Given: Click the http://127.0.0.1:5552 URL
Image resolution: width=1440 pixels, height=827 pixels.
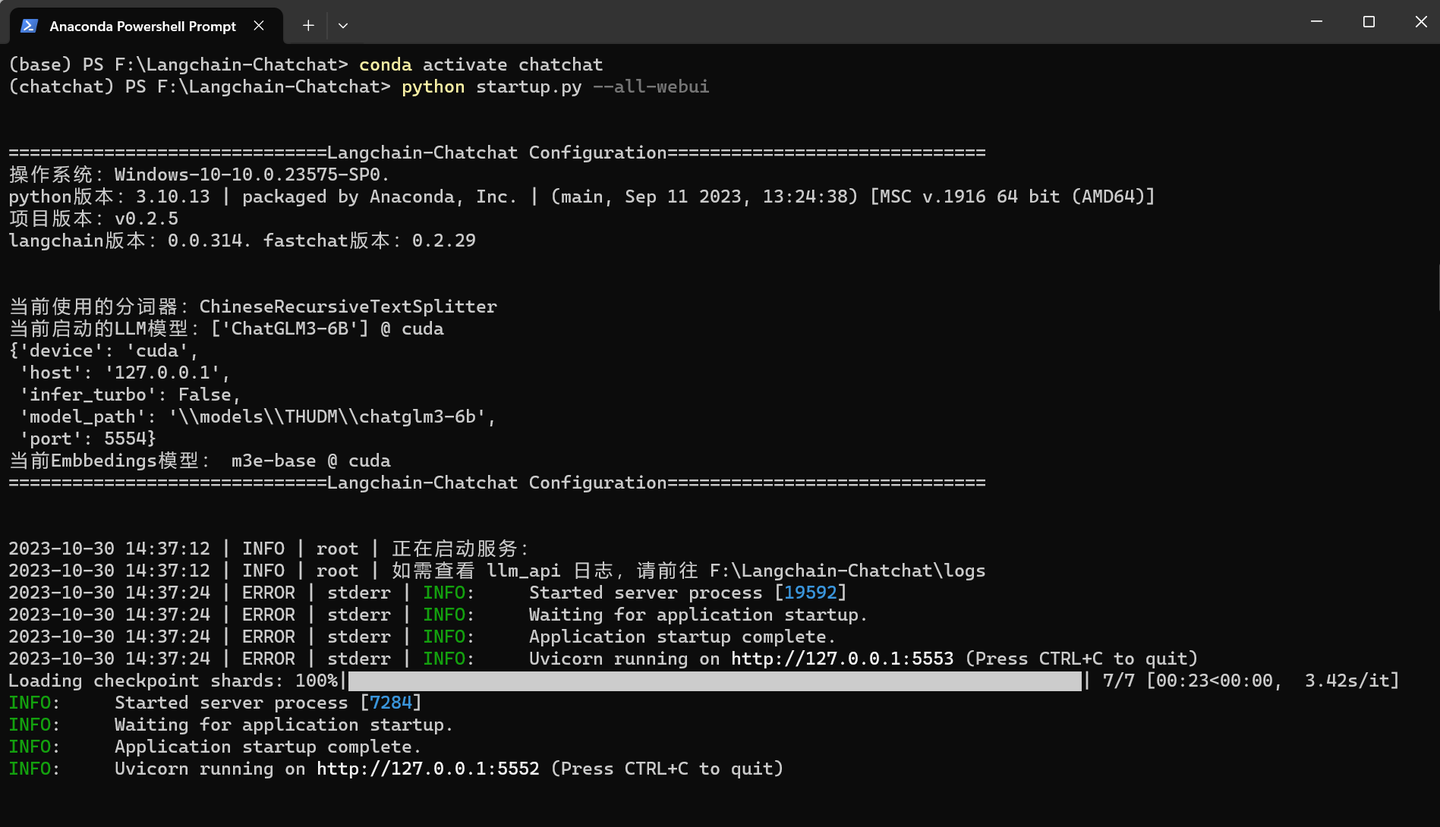Looking at the screenshot, I should tap(428, 769).
